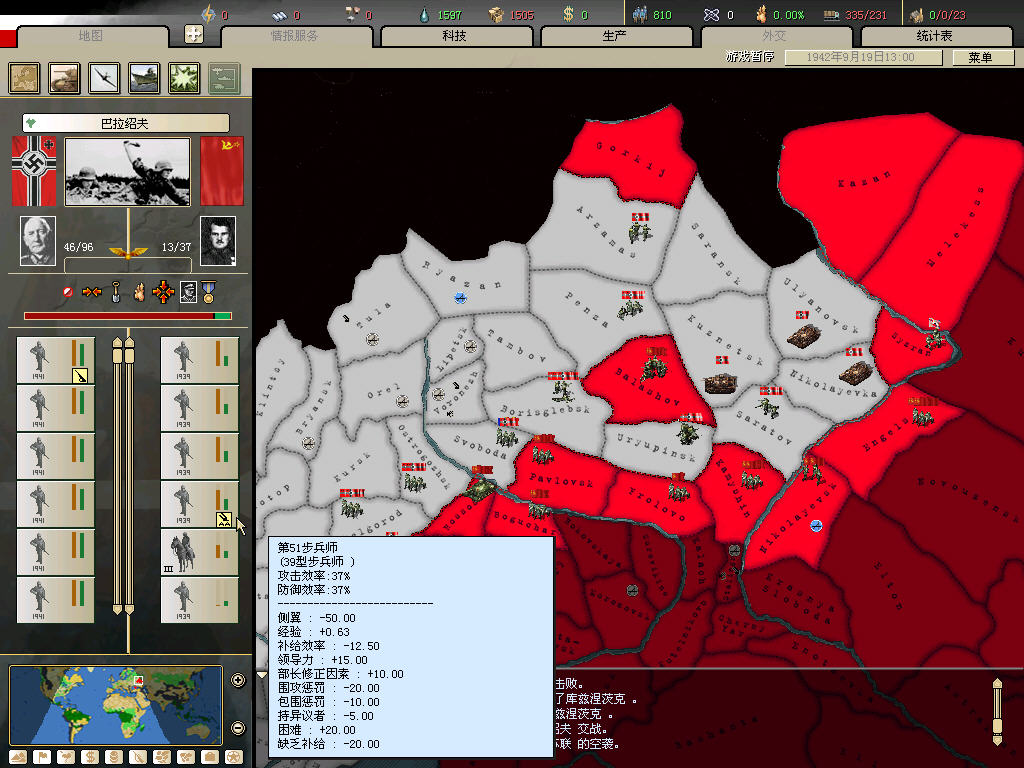The width and height of the screenshot is (1024, 768).
Task: Select the star-circle victory points map mode
Action: point(234,757)
